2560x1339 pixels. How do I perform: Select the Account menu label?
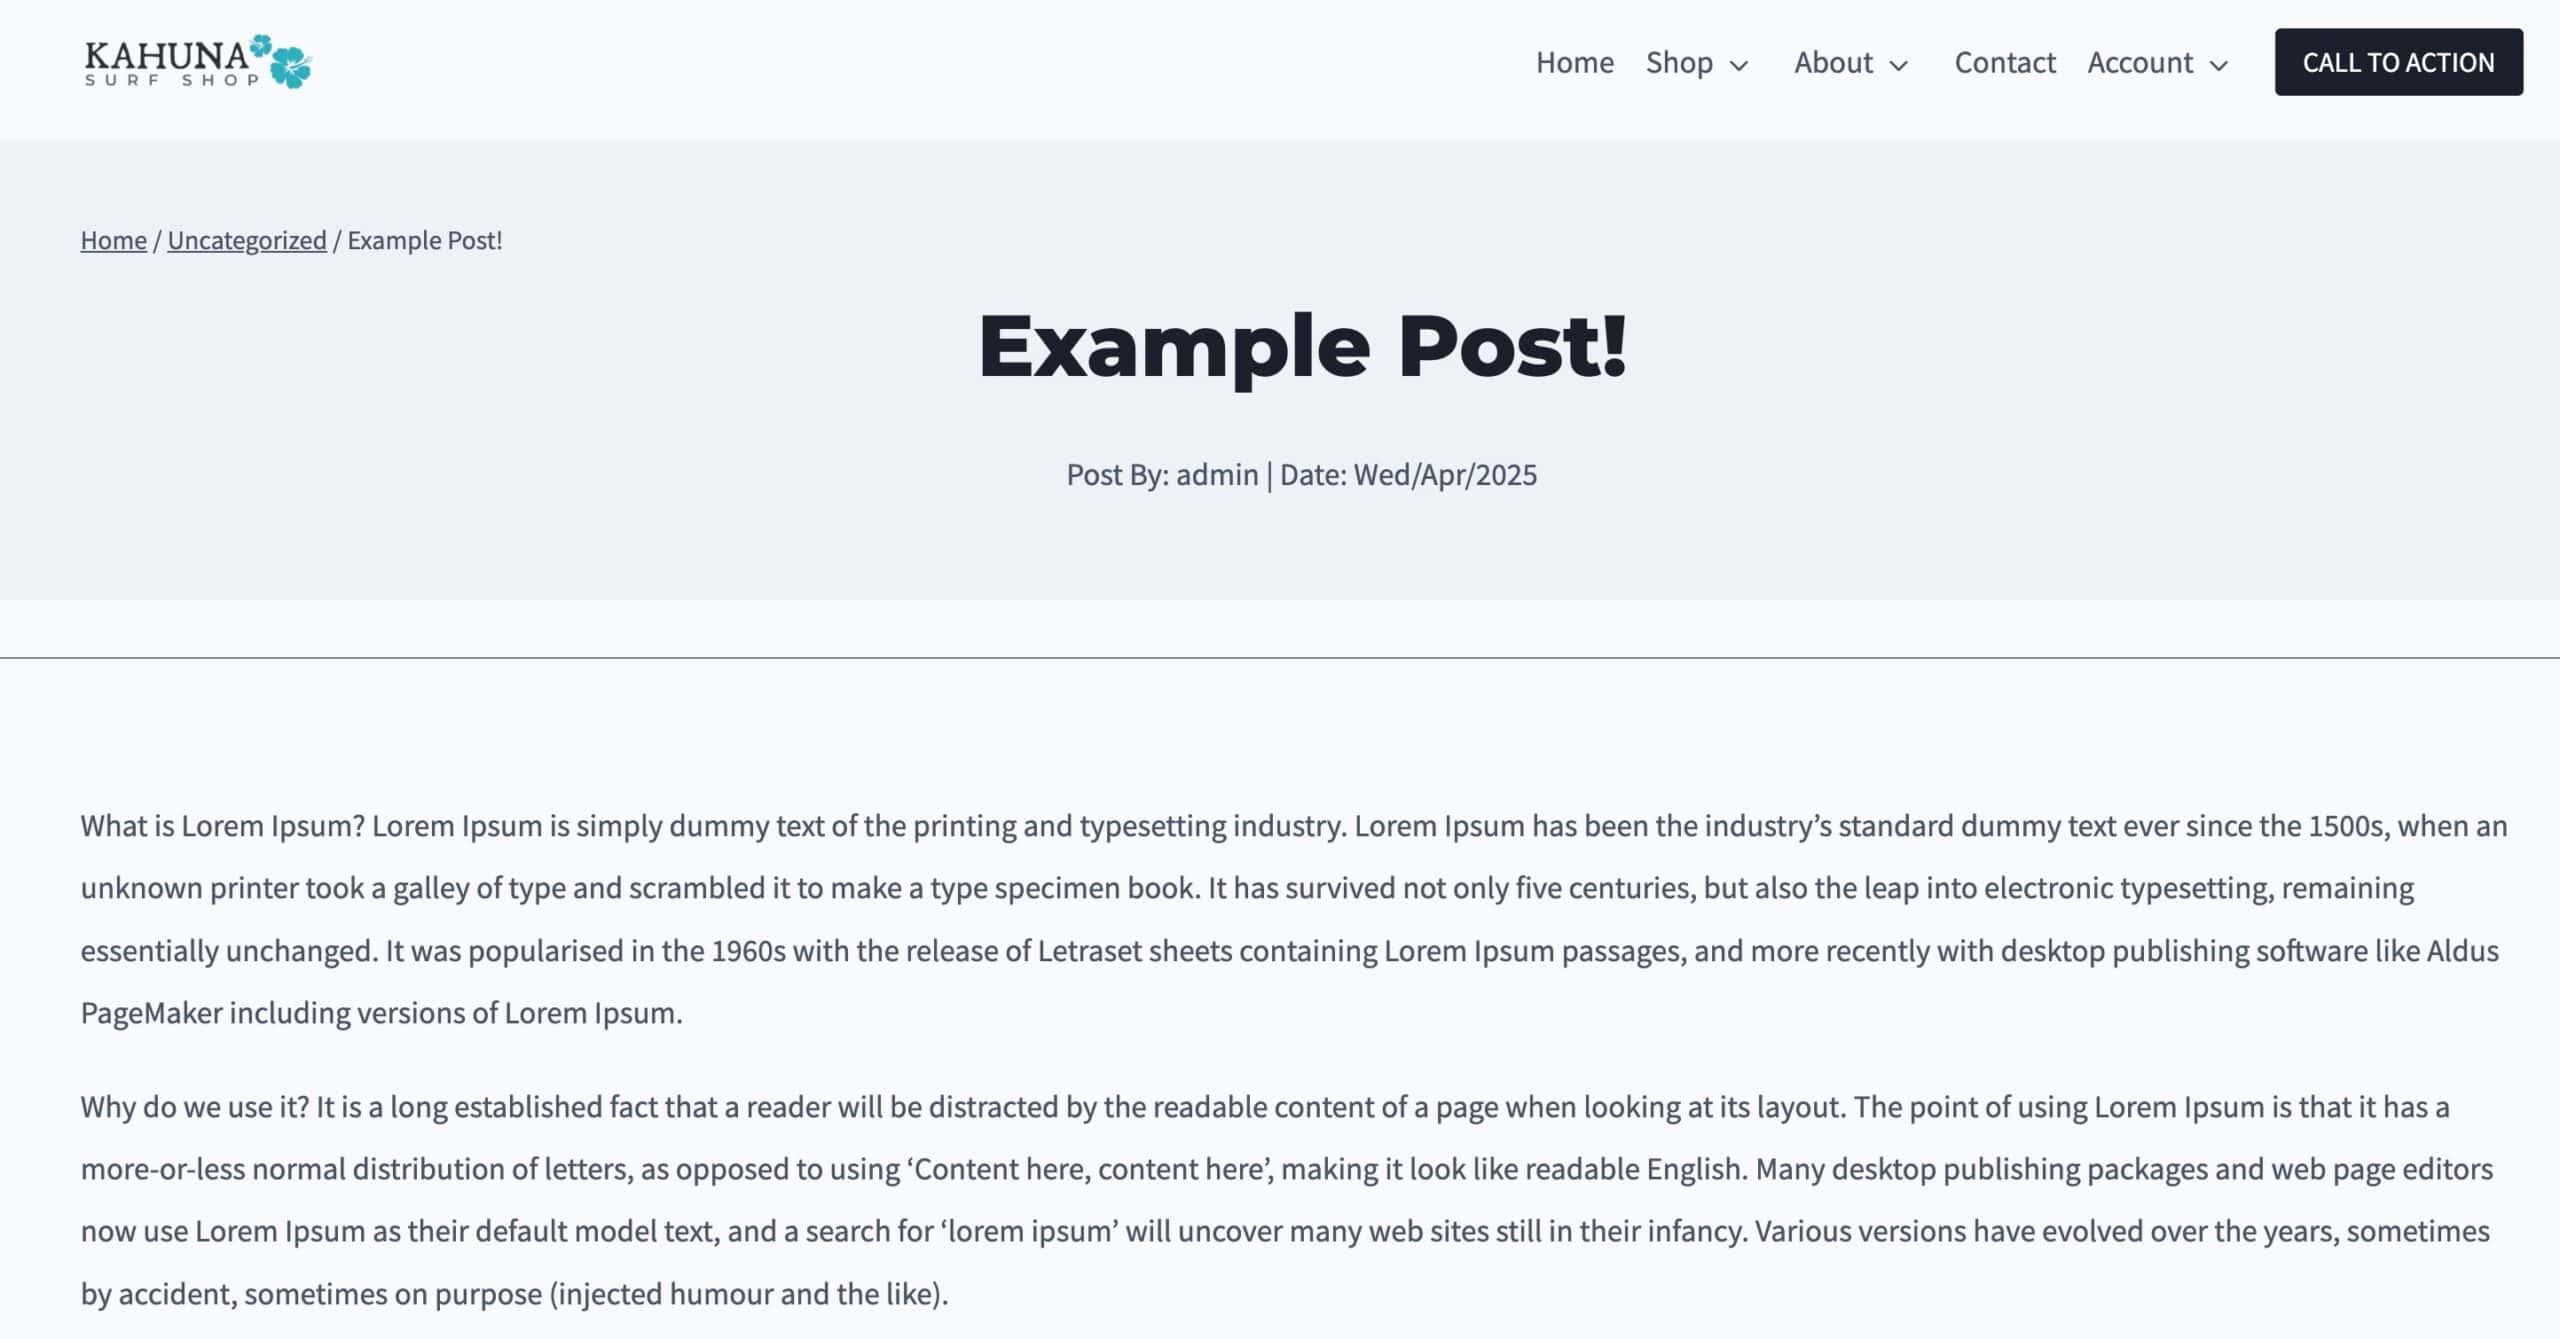(2140, 62)
